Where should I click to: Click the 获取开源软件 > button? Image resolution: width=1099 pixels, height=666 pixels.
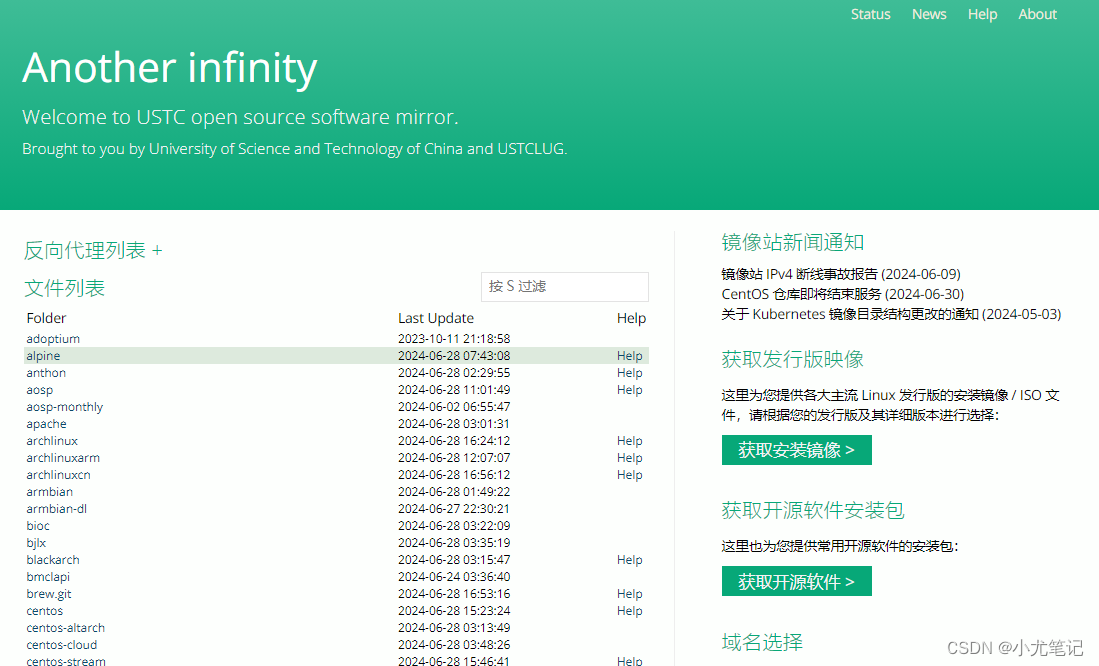[x=796, y=581]
